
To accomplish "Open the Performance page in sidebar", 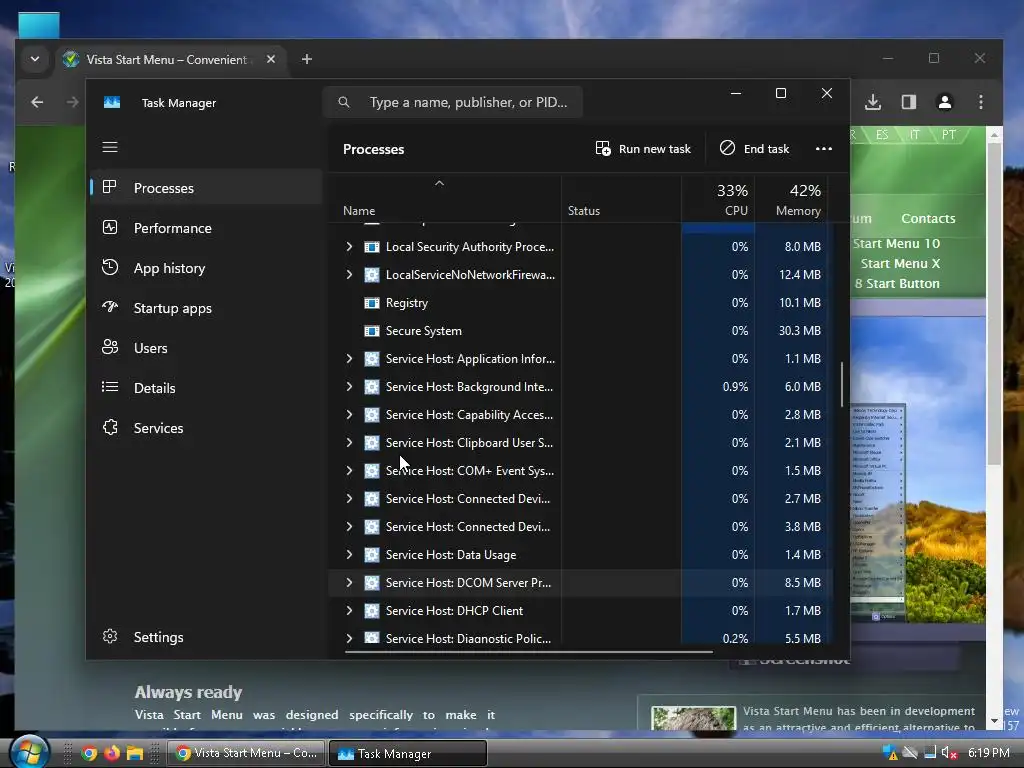I will pyautogui.click(x=206, y=228).
